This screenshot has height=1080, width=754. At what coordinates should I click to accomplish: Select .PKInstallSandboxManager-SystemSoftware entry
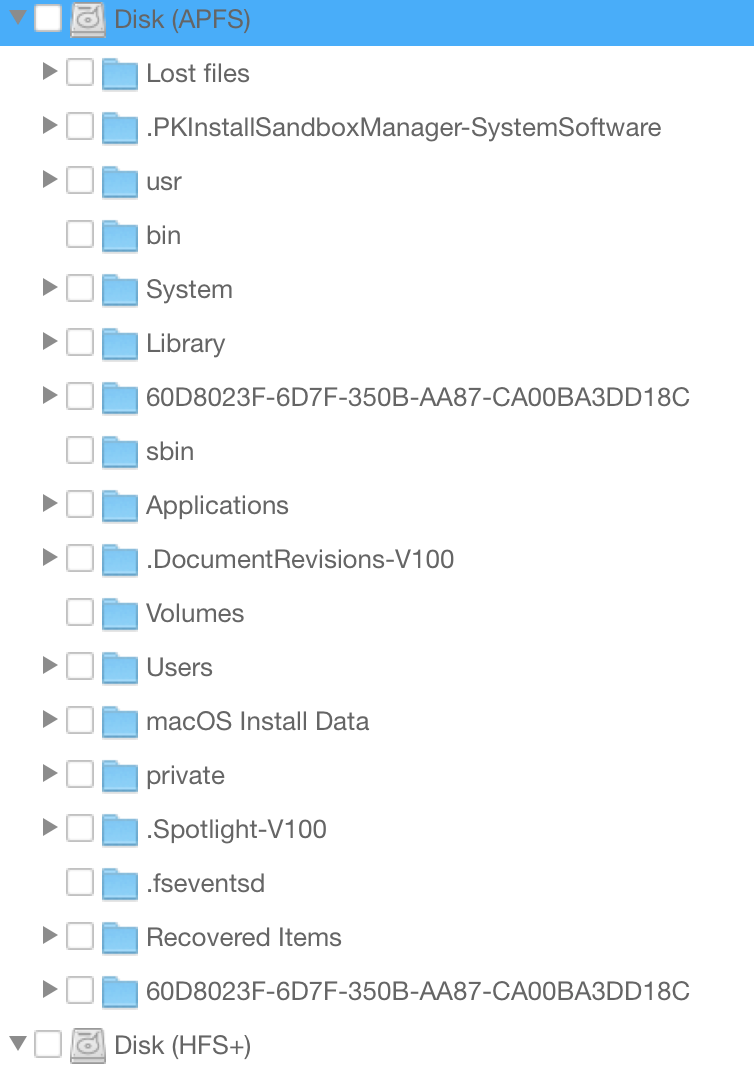click(x=403, y=128)
